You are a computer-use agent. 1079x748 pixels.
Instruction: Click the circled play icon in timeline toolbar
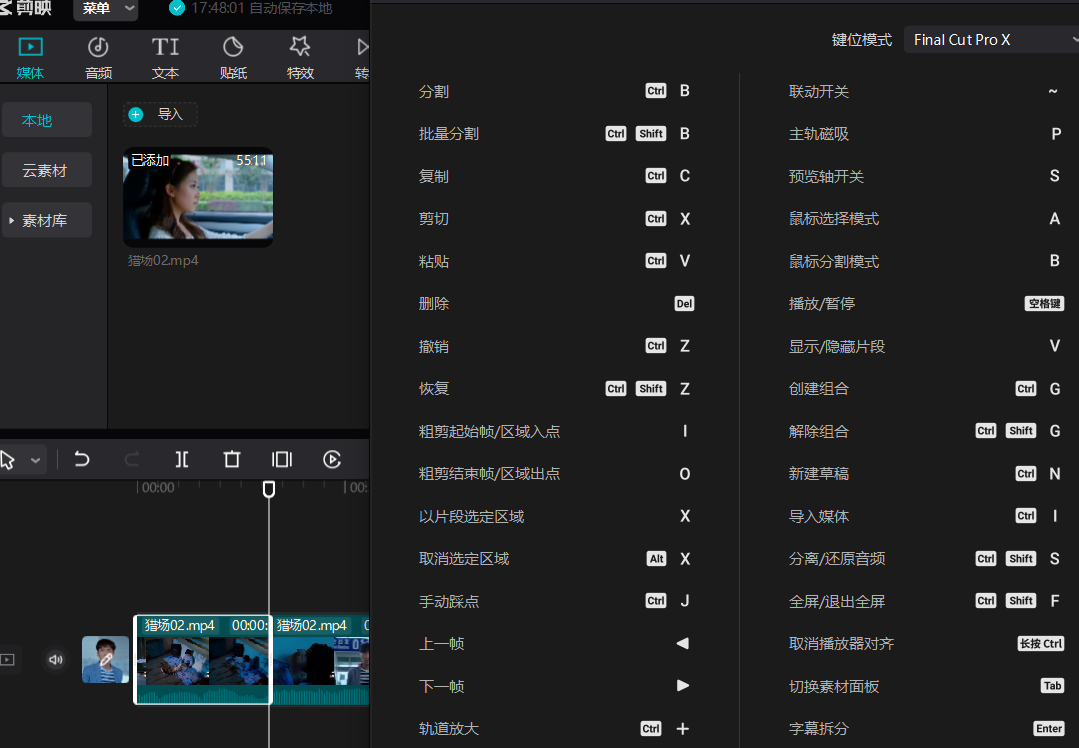click(331, 459)
